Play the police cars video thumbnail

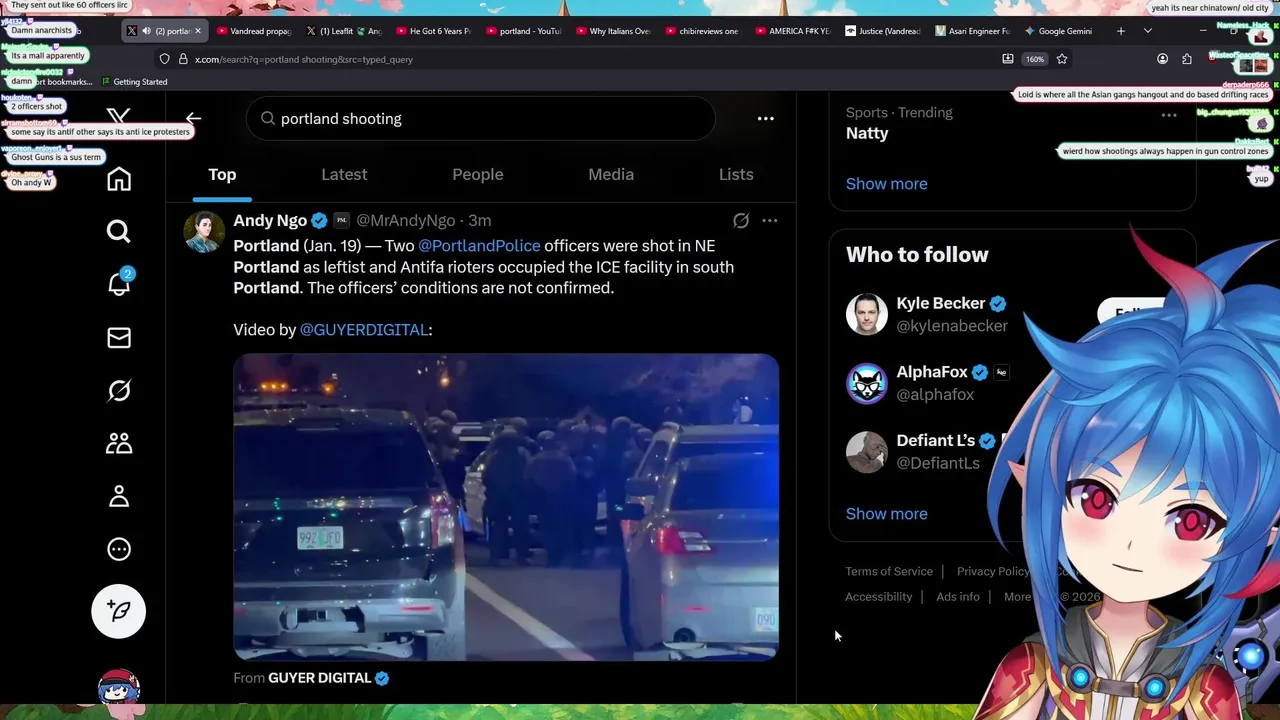(x=506, y=507)
